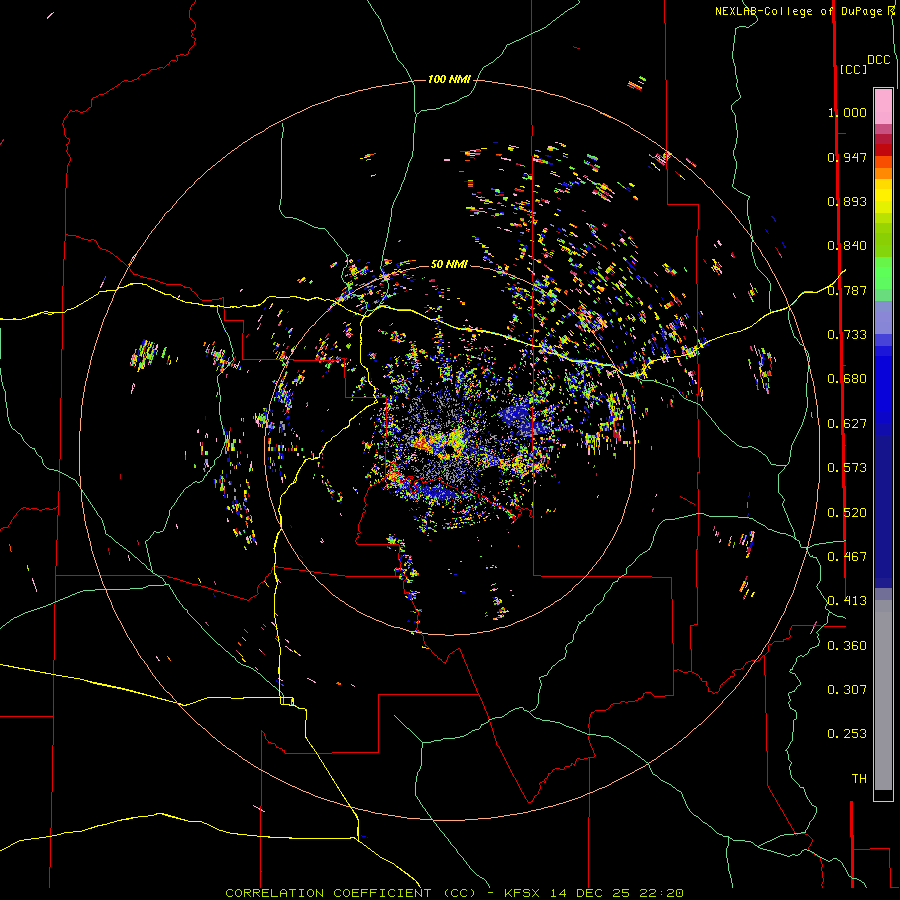
Task: Click the 0.787 scale value
Action: [x=847, y=290]
